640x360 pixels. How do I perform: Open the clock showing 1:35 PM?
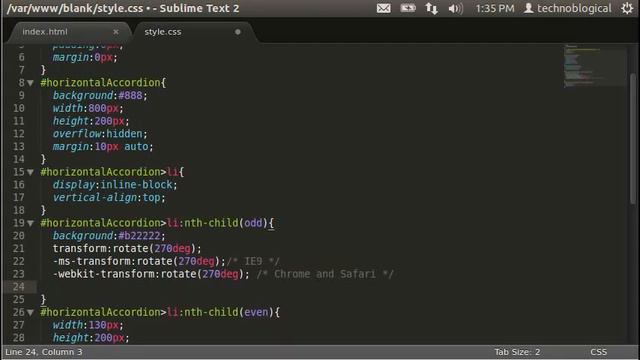coord(495,9)
